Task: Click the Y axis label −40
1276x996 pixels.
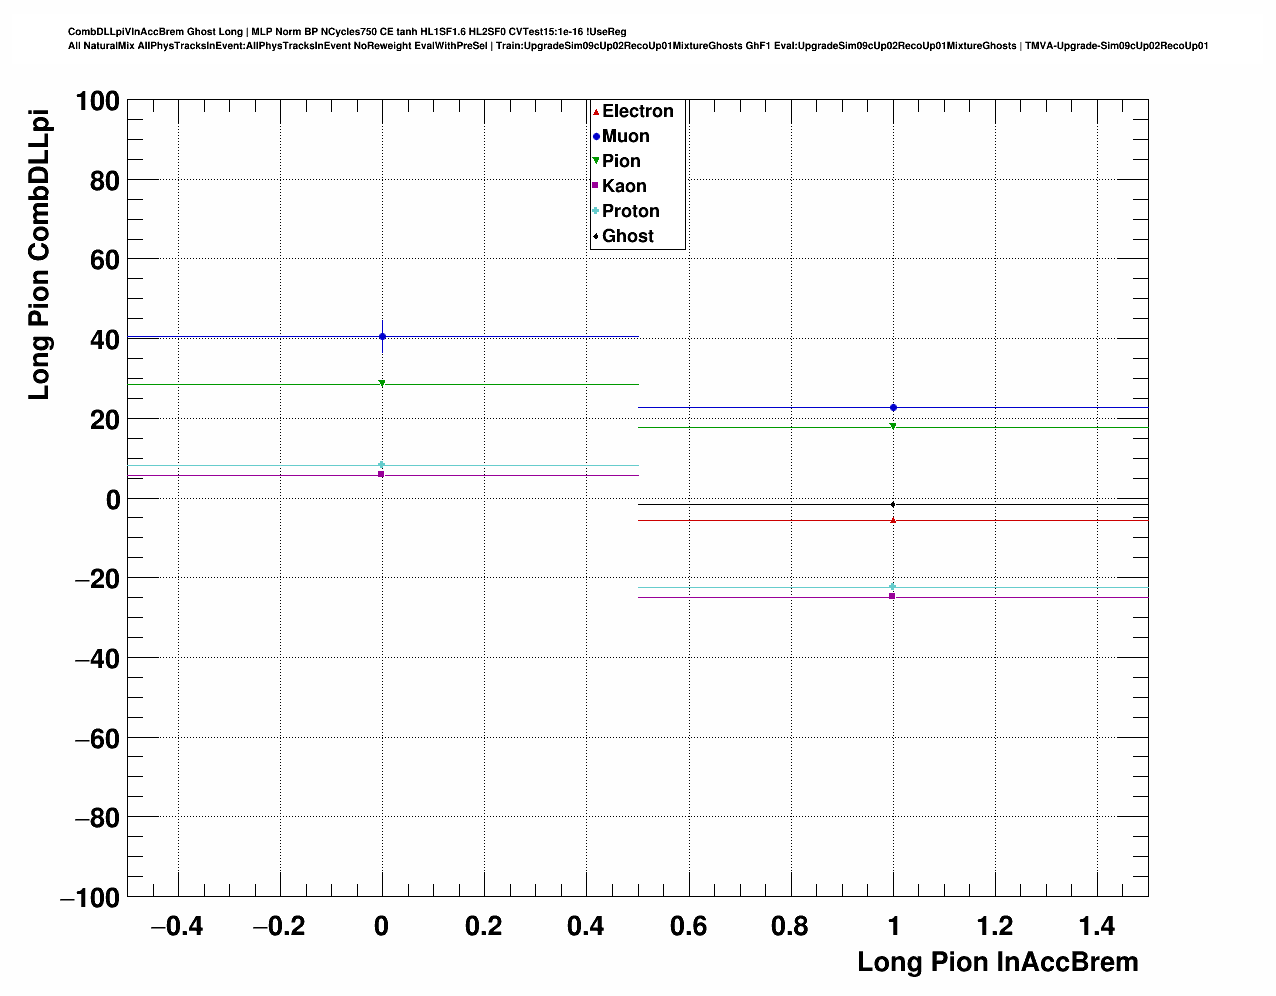Action: pyautogui.click(x=98, y=659)
